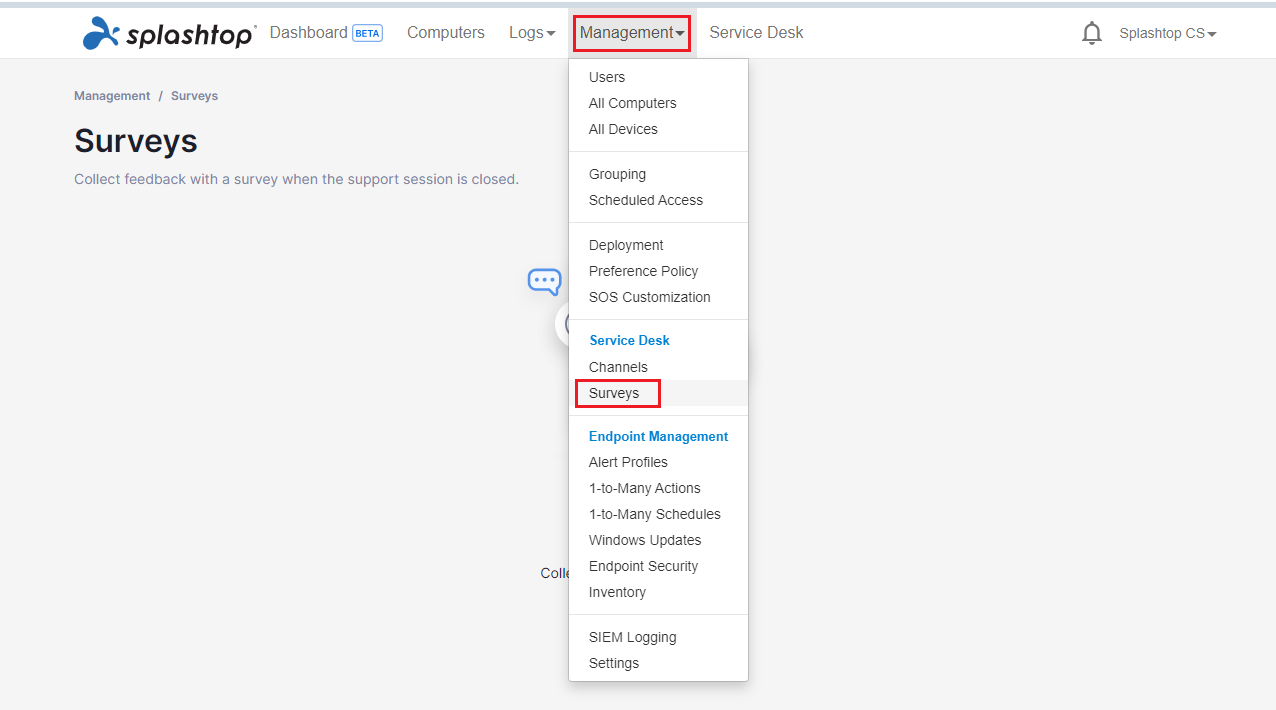Click the Splashtop logo
Viewport: 1276px width, 710px height.
pyautogui.click(x=169, y=33)
